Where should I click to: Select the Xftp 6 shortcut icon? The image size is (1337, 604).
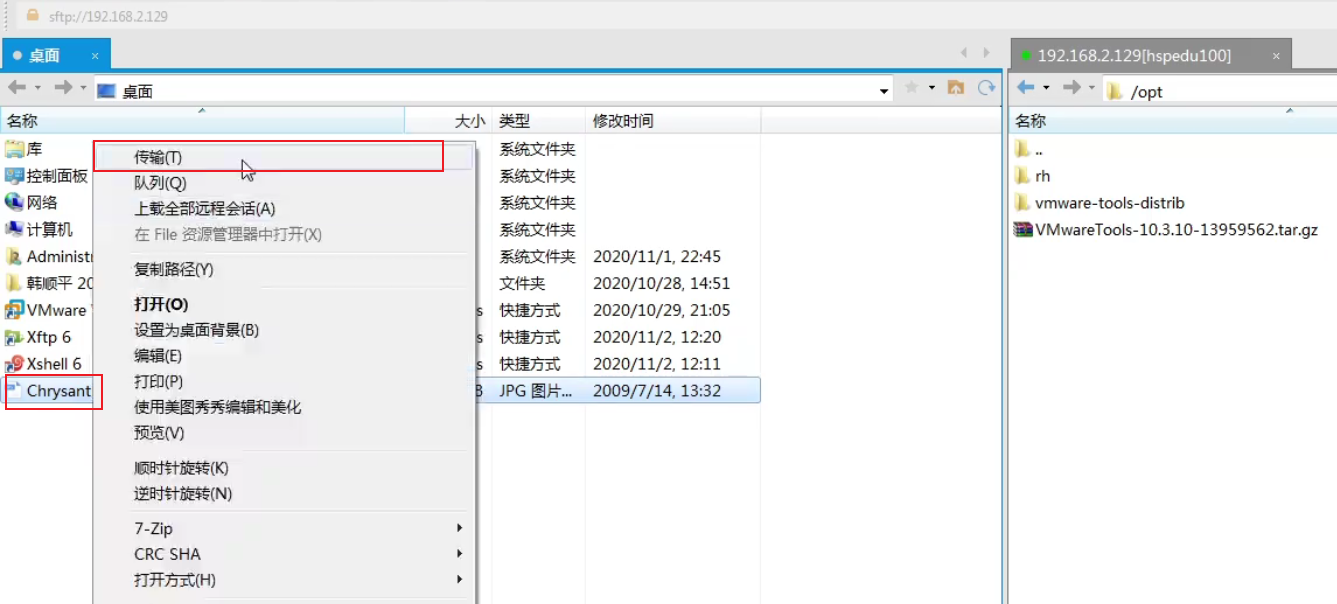[x=14, y=337]
